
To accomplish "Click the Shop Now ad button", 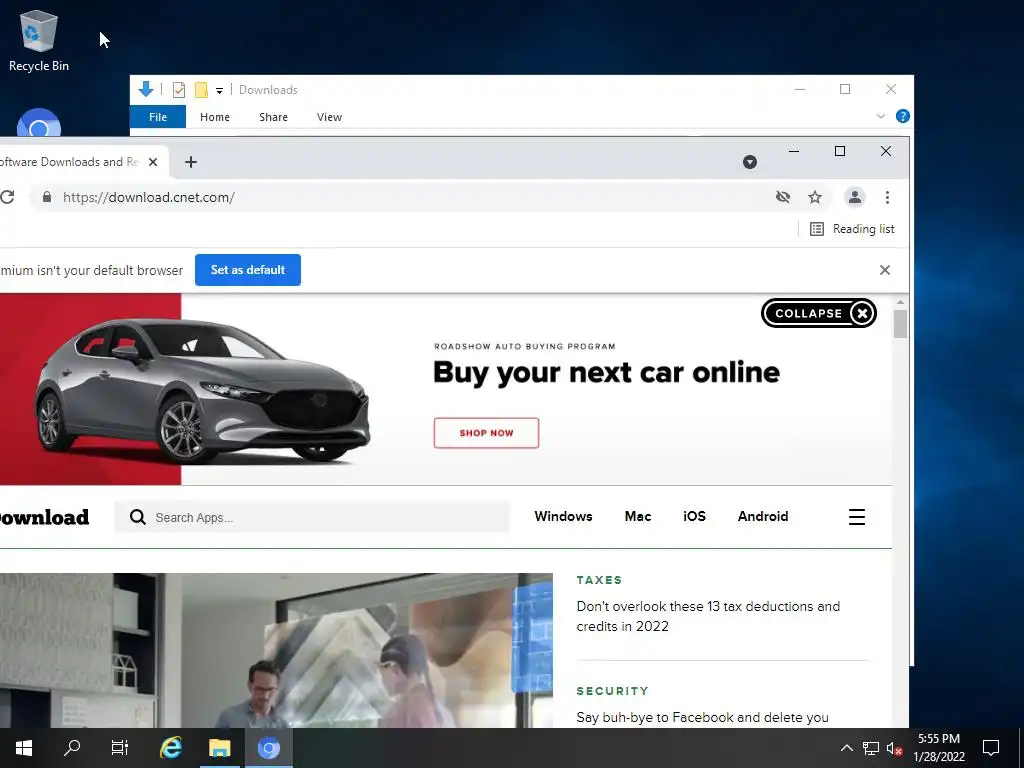I will click(486, 433).
